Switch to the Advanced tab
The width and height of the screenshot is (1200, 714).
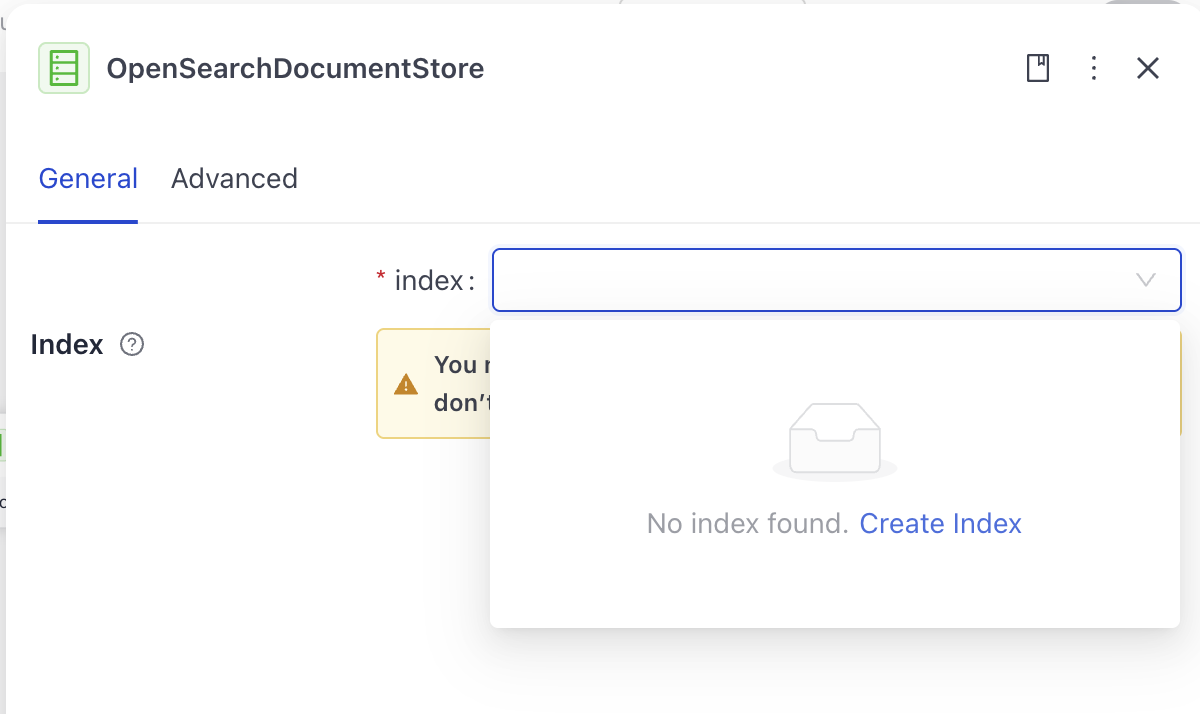pyautogui.click(x=234, y=179)
